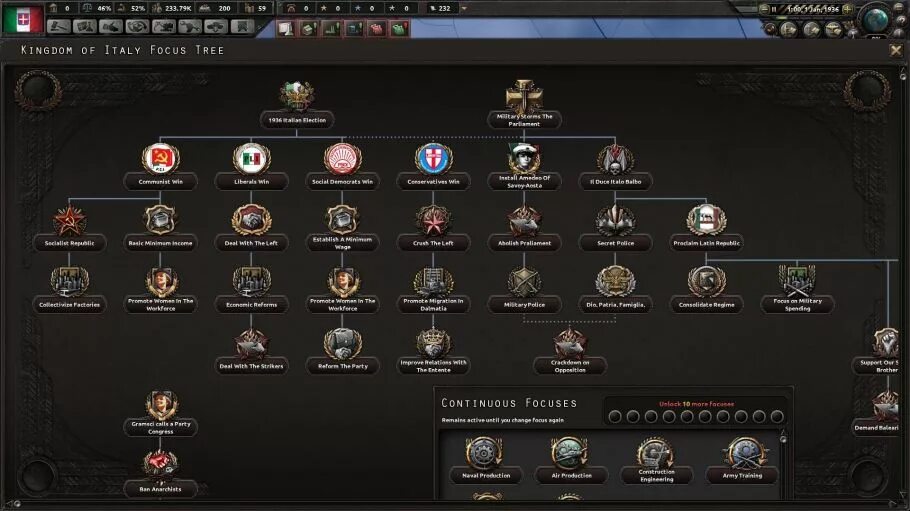Activate Air Production continuous focus
910x511 pixels.
(571, 460)
